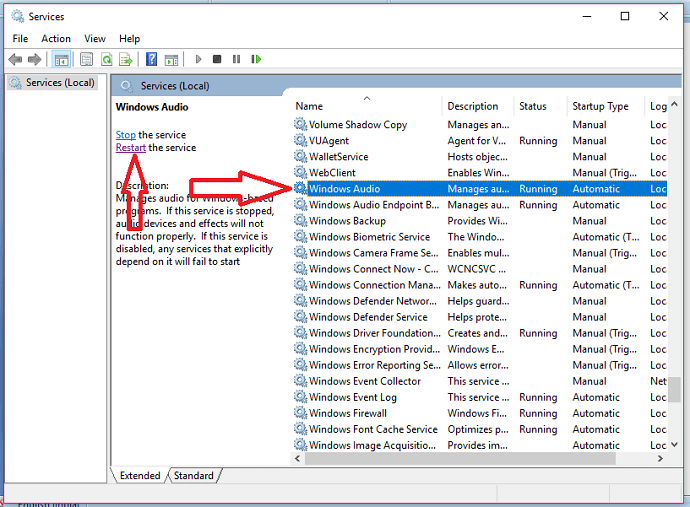Click the vertical scrollbar down arrow
The height and width of the screenshot is (507, 690).
tap(676, 441)
